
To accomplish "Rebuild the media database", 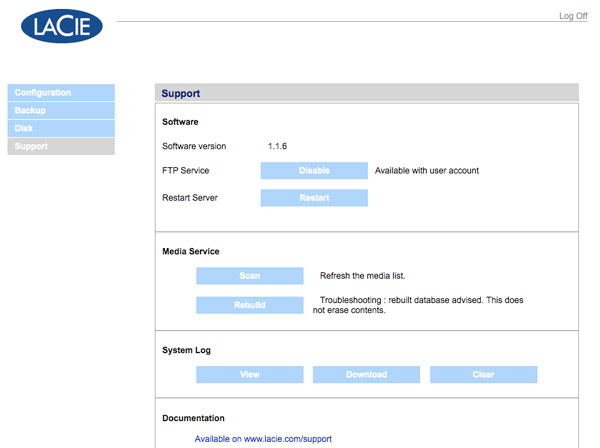I will coord(250,305).
